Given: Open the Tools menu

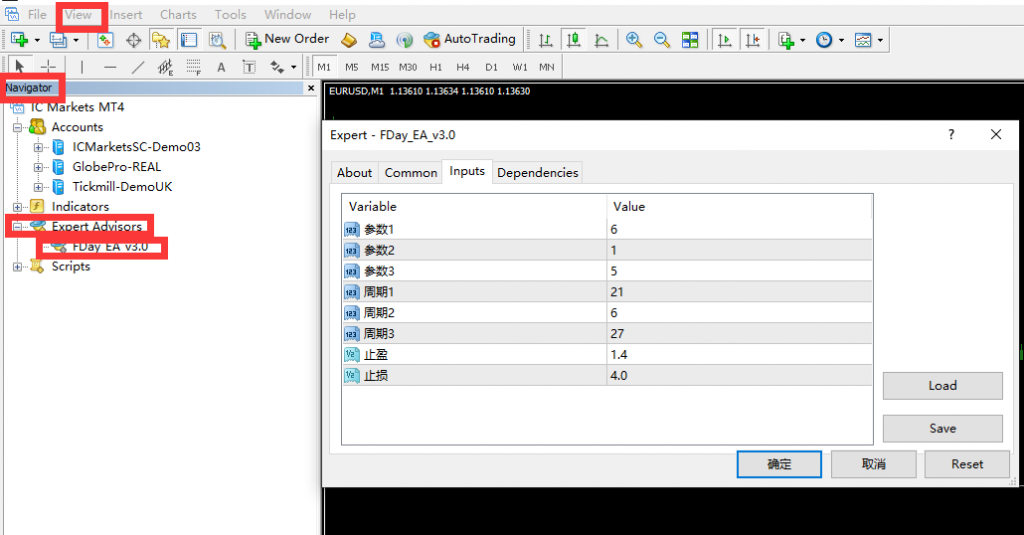Looking at the screenshot, I should tap(231, 14).
